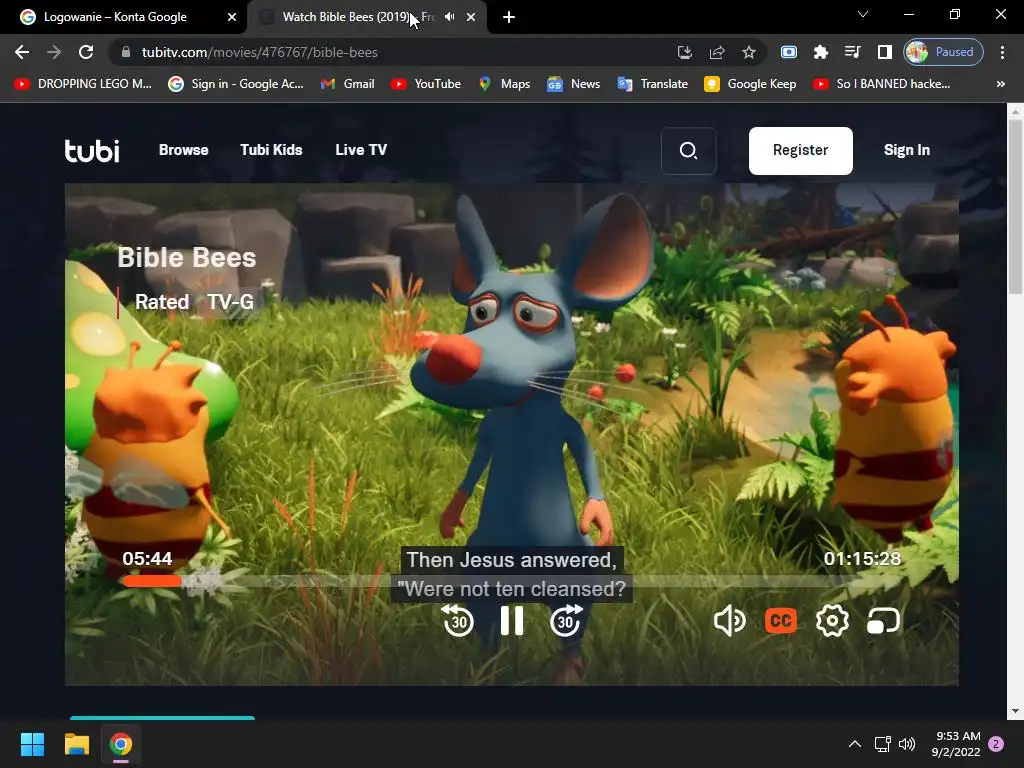This screenshot has height=768, width=1024.
Task: Open the Maps bookmark
Action: pyautogui.click(x=504, y=84)
